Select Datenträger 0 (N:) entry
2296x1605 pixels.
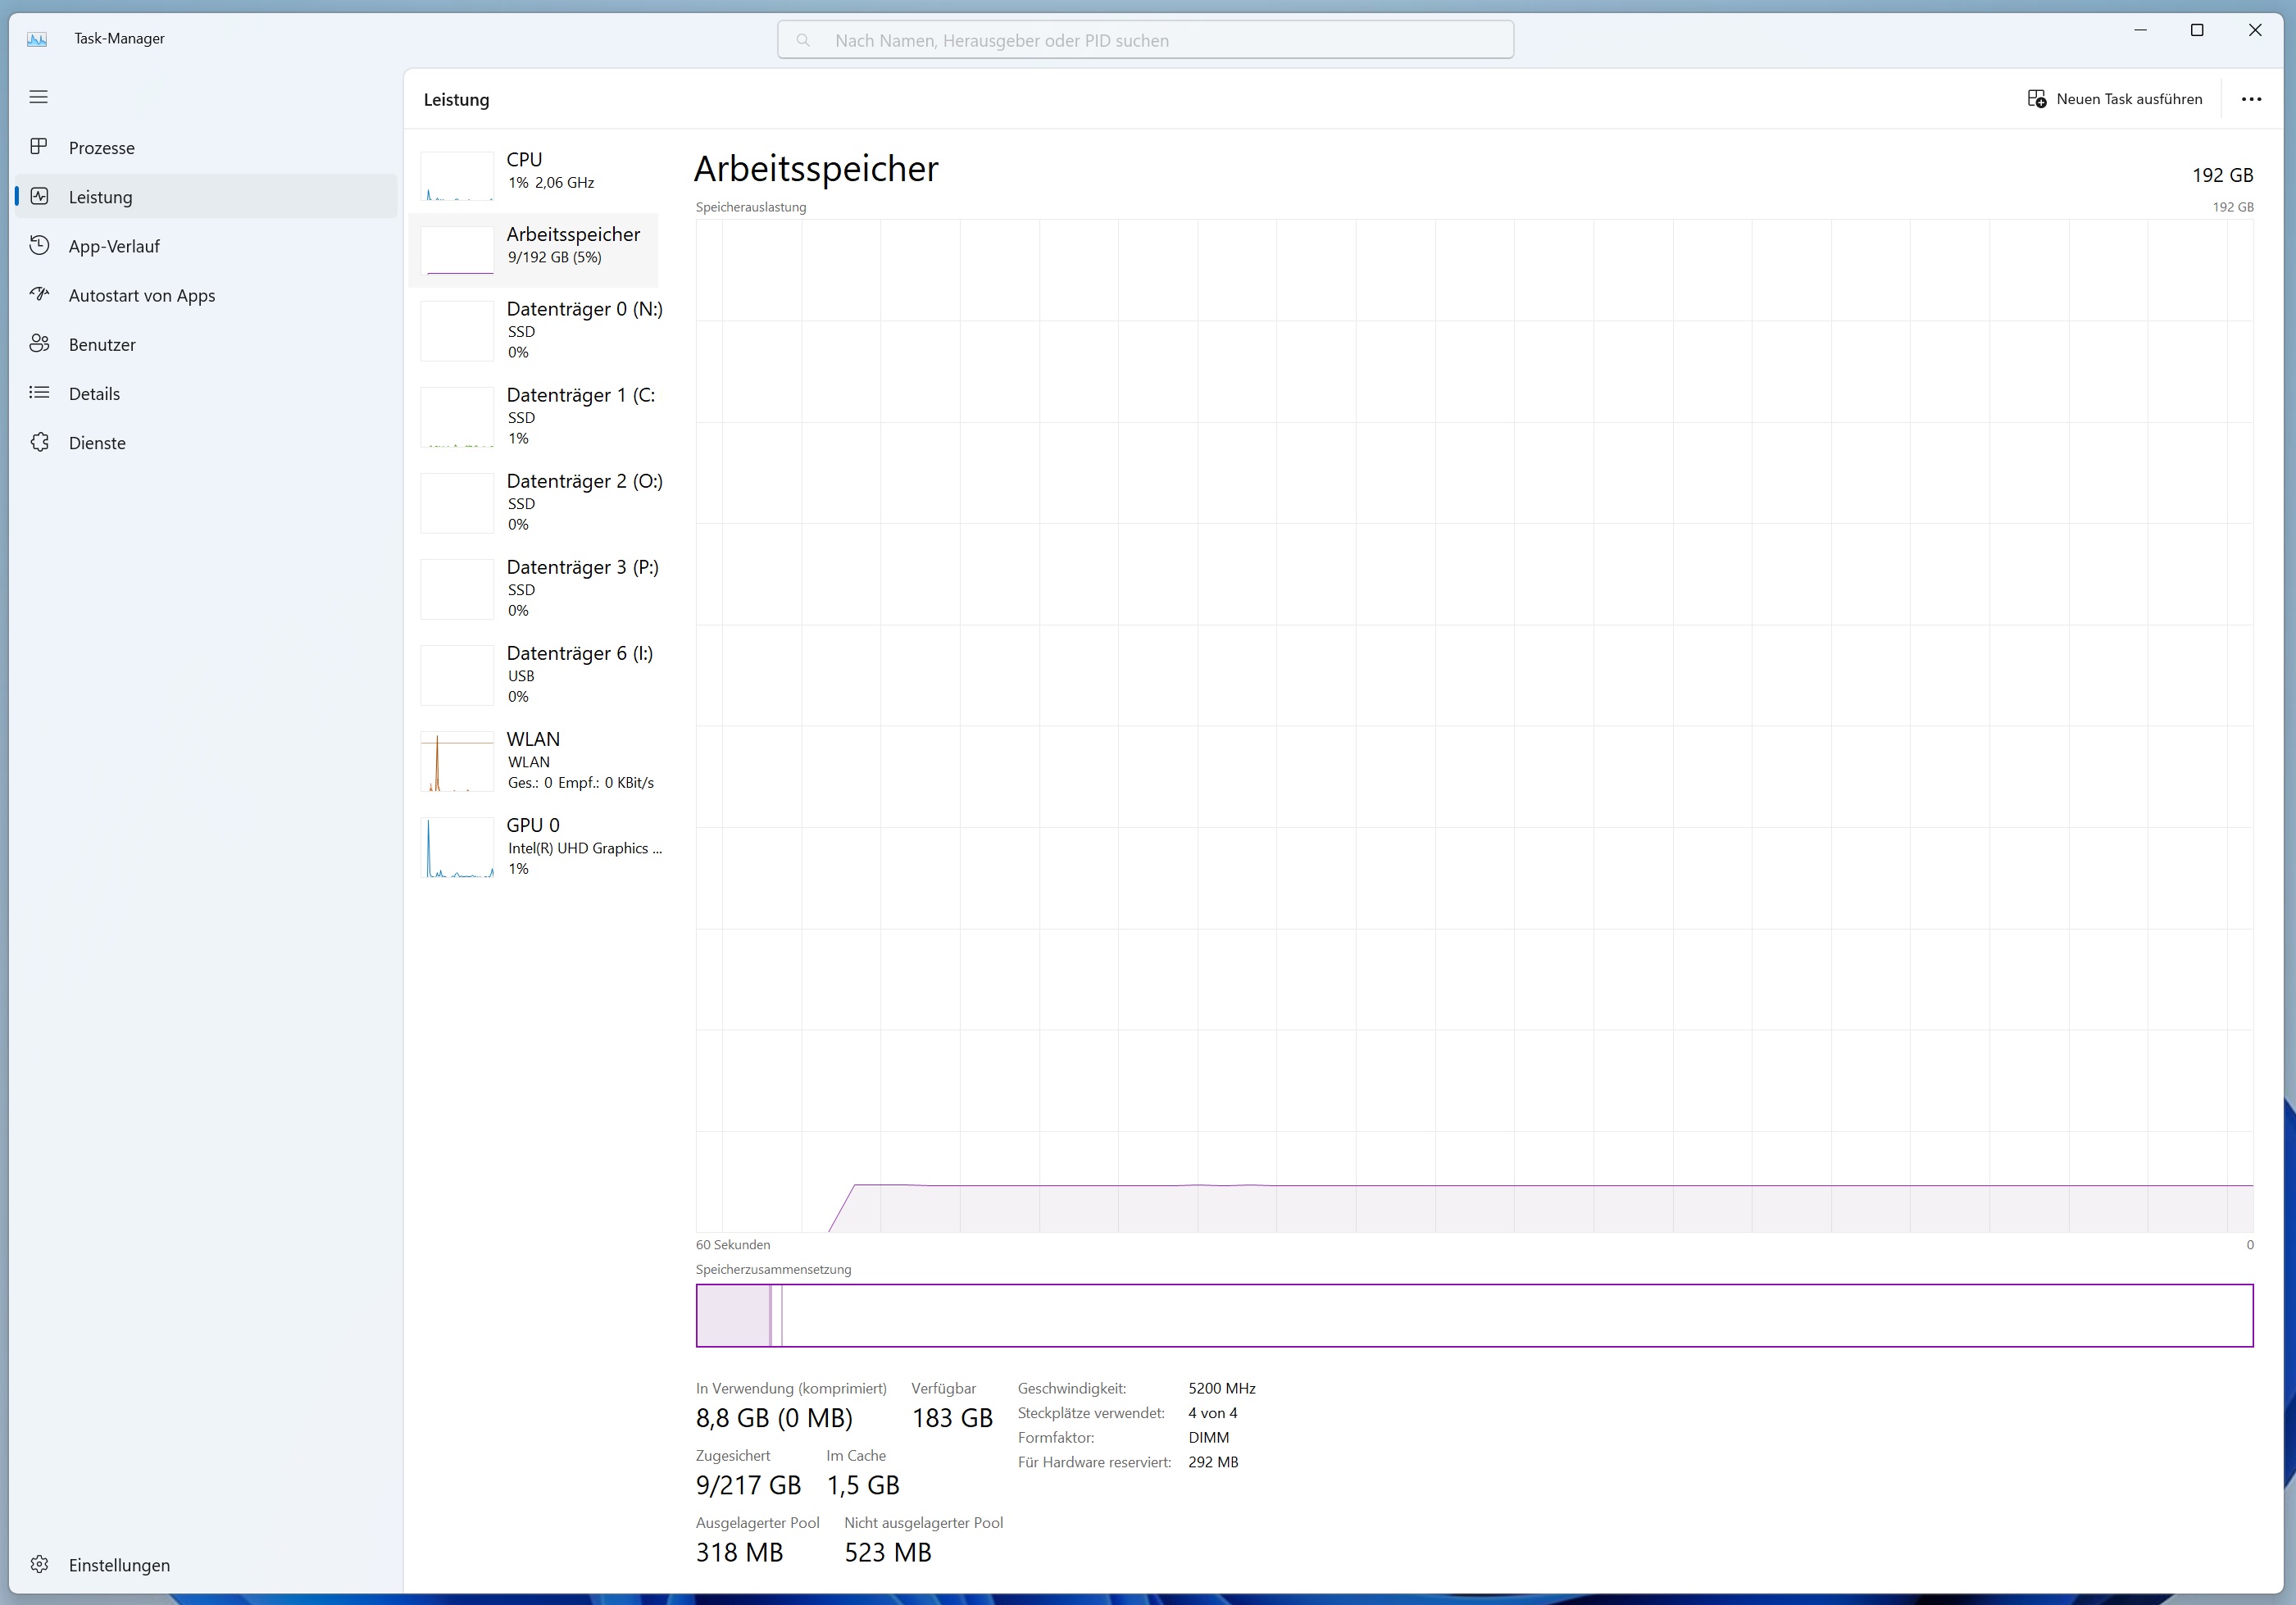click(x=540, y=330)
